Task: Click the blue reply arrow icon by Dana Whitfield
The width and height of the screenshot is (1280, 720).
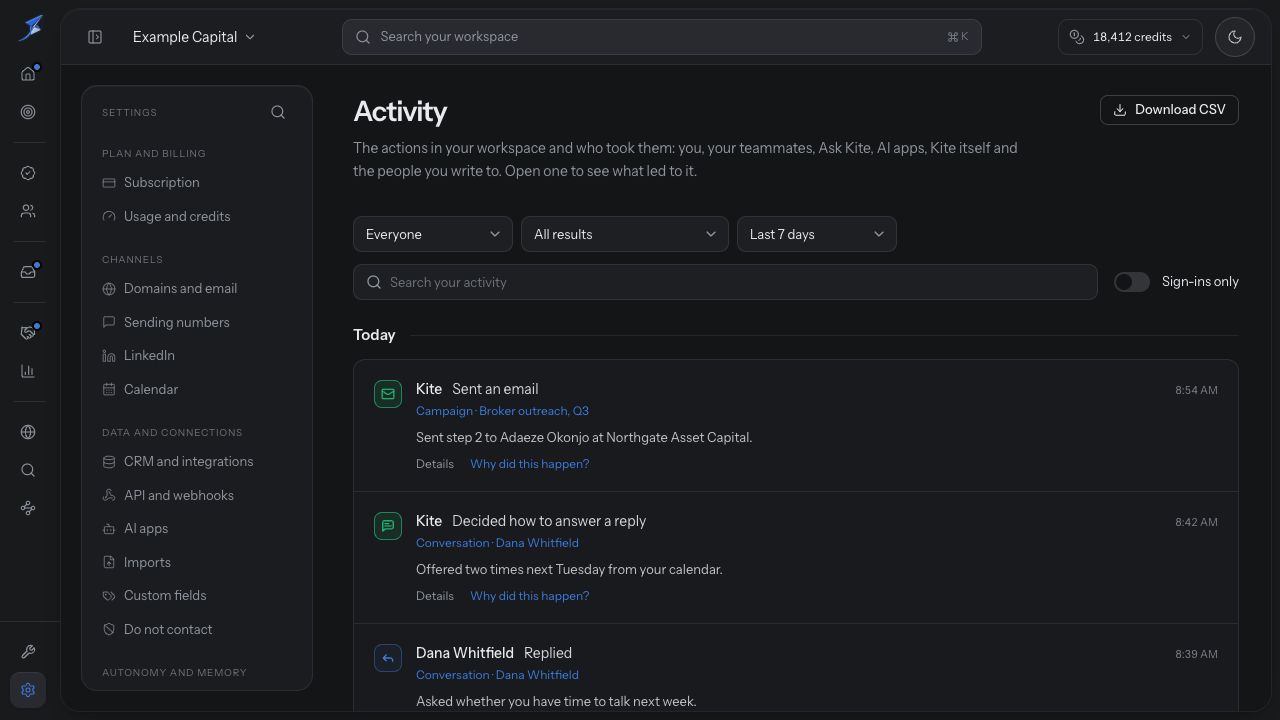Action: coord(388,658)
